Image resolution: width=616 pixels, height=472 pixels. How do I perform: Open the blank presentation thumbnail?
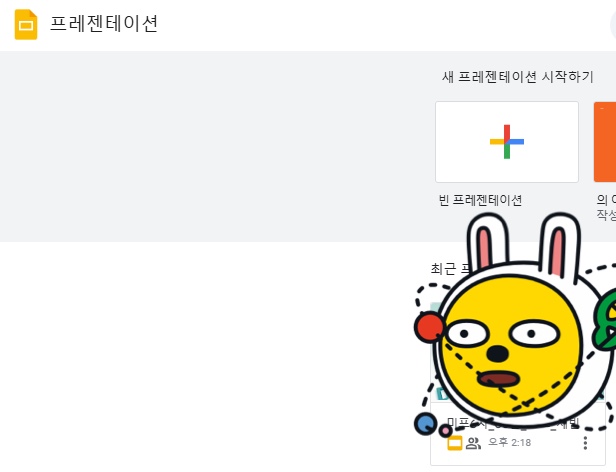(x=507, y=142)
